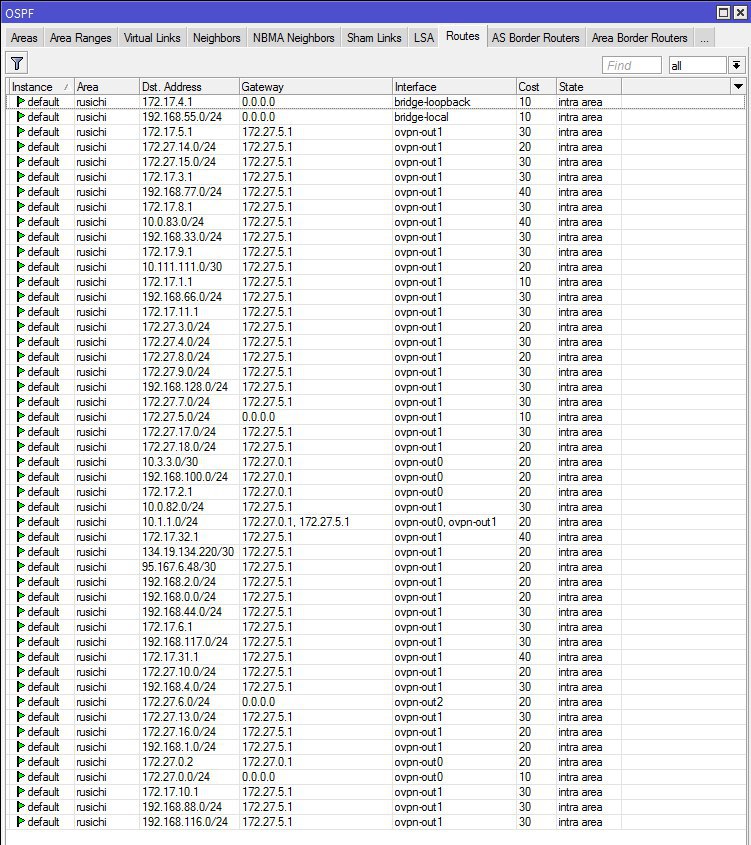The width and height of the screenshot is (751, 845).
Task: Select destination 192.168.44.0/24
Action: coord(182,612)
